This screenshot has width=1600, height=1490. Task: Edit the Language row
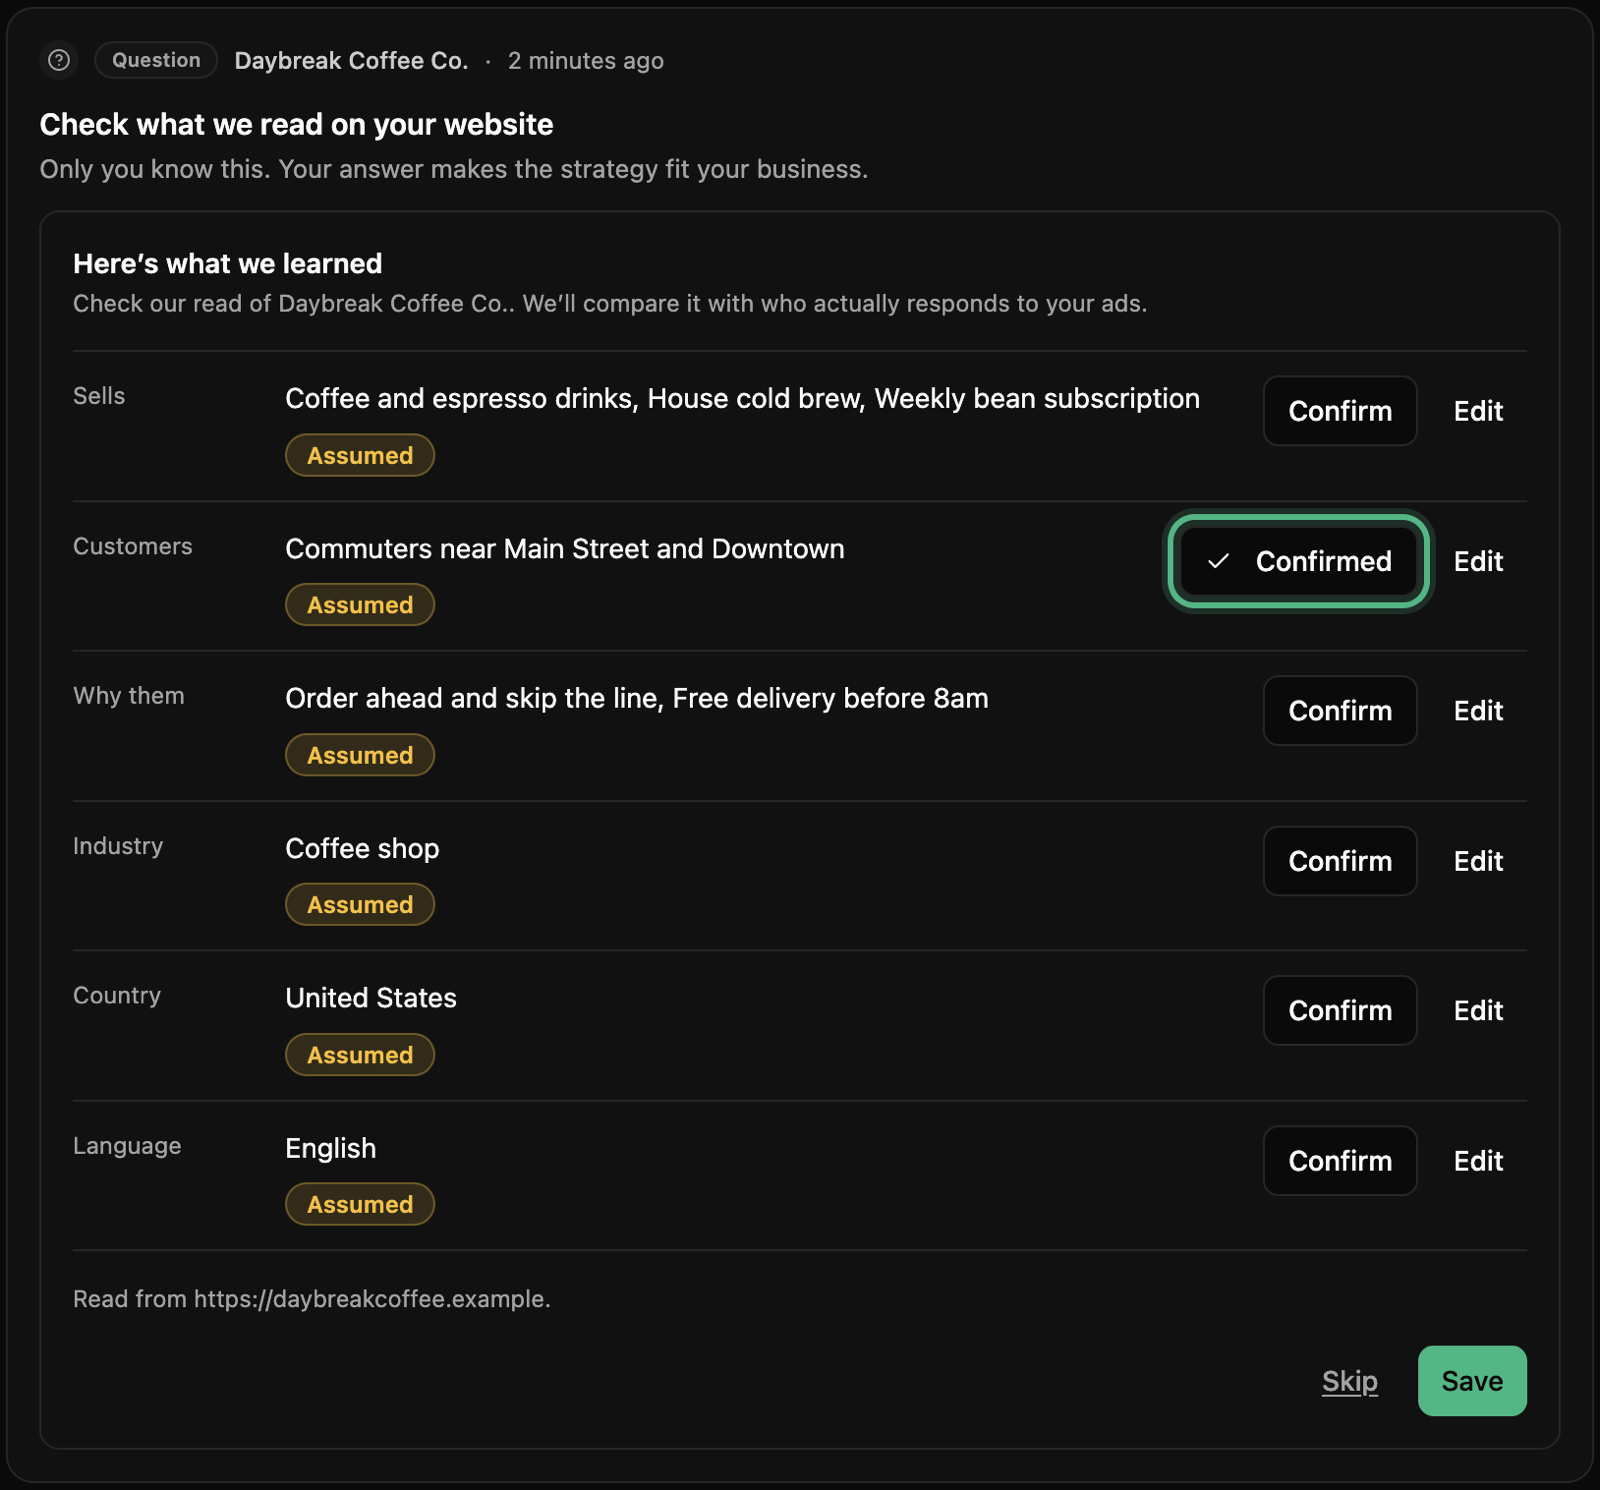(1478, 1161)
